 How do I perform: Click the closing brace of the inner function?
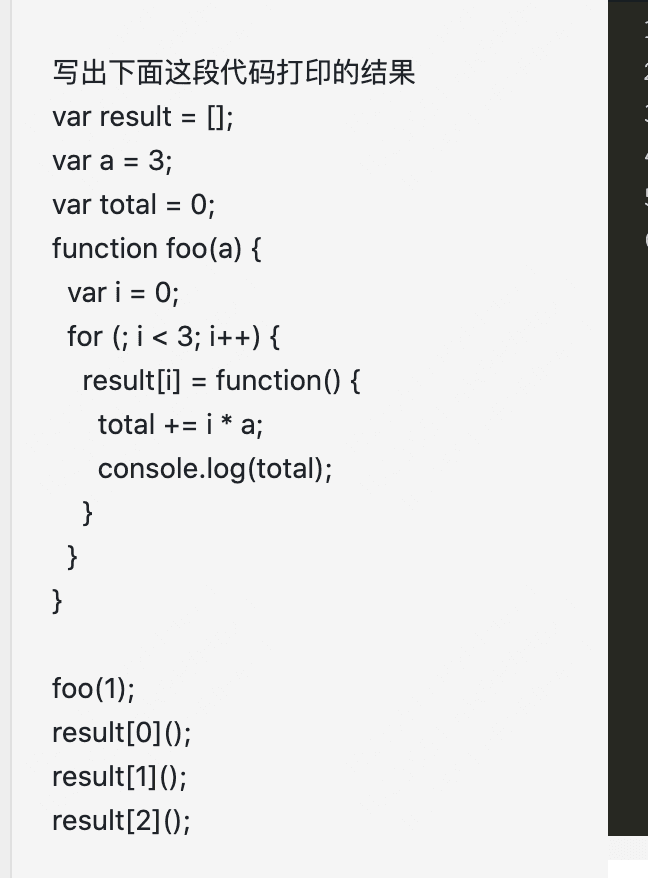[x=88, y=513]
